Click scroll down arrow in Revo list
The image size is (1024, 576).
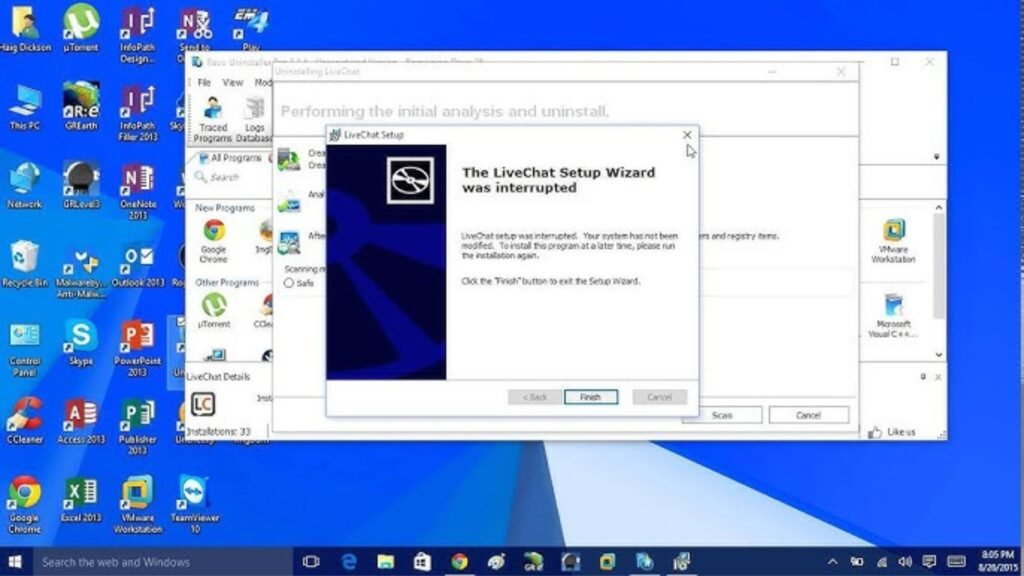pyautogui.click(x=938, y=355)
